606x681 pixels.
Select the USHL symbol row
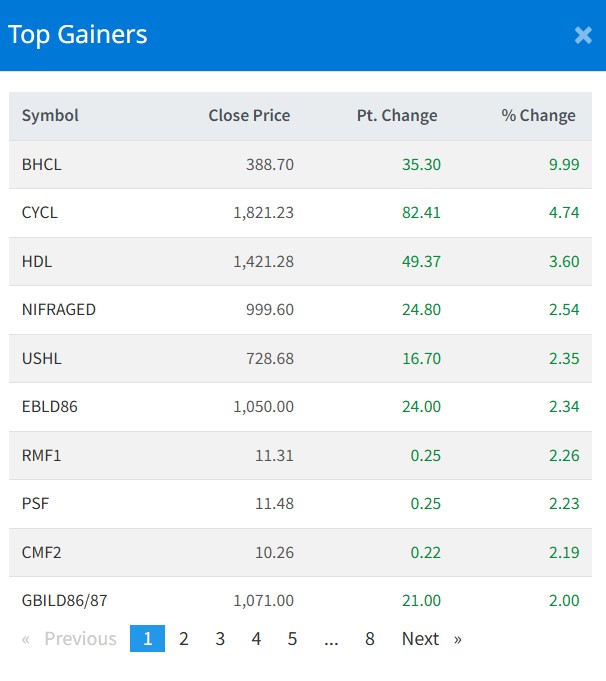coord(41,358)
